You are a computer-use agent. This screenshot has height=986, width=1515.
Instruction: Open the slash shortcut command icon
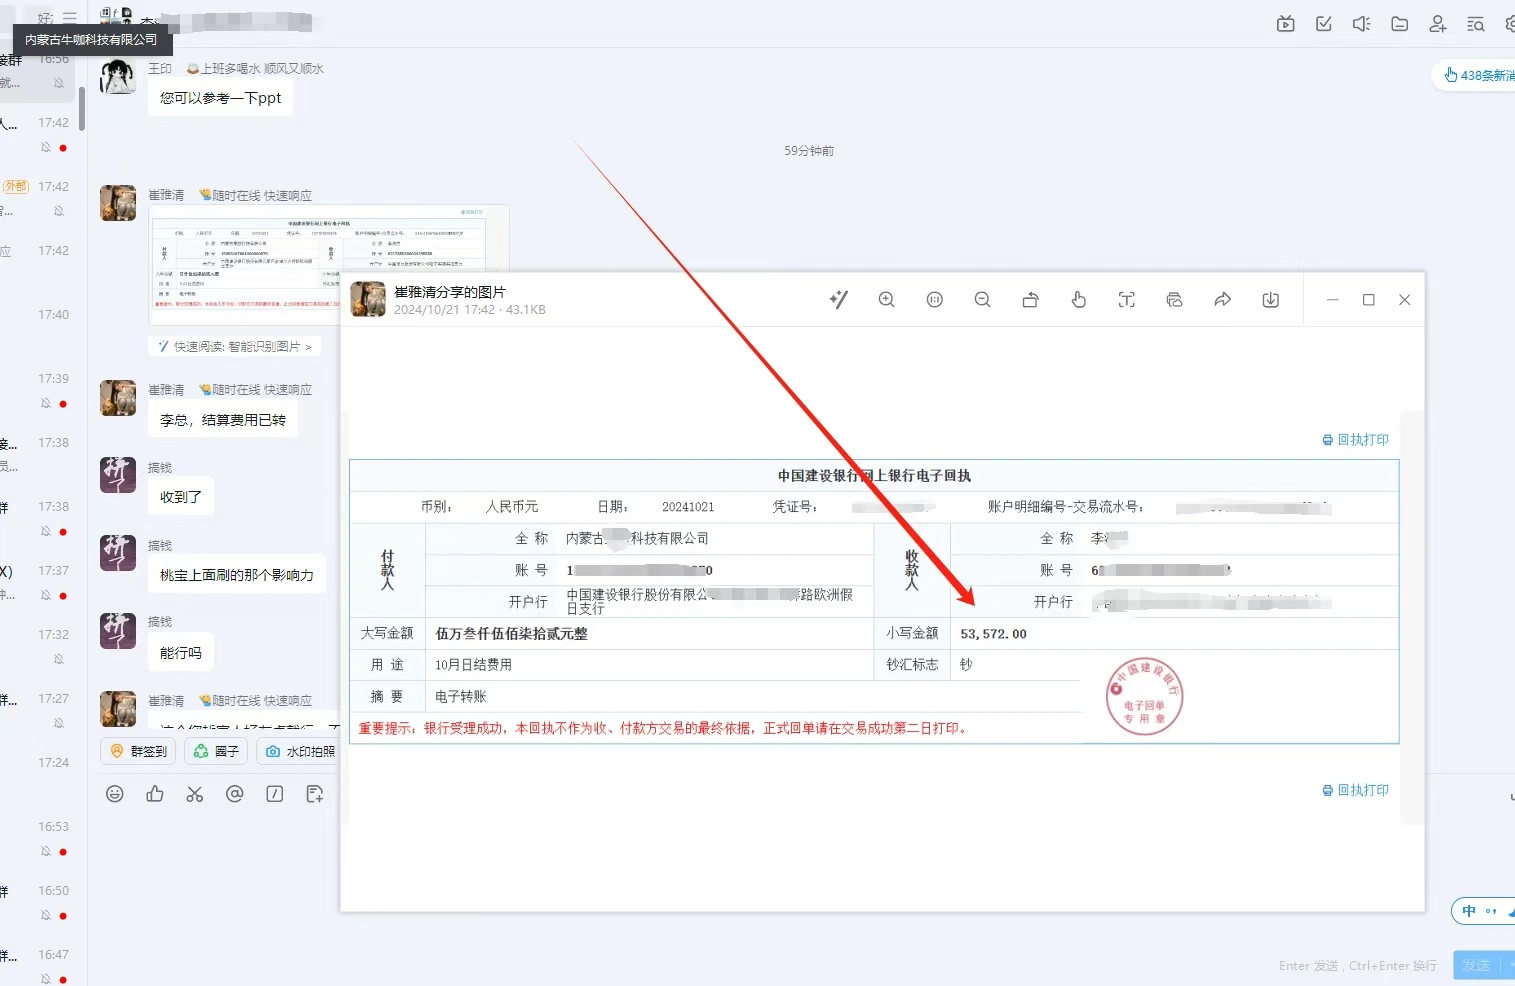pos(275,794)
